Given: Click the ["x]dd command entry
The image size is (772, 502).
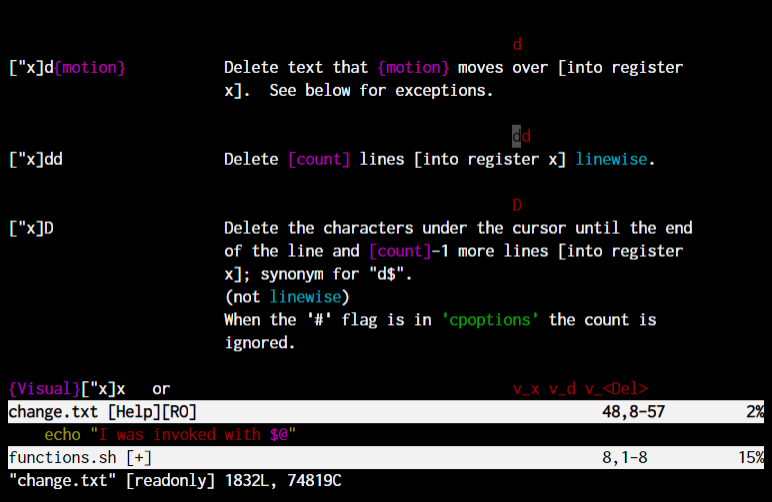Looking at the screenshot, I should coord(36,159).
